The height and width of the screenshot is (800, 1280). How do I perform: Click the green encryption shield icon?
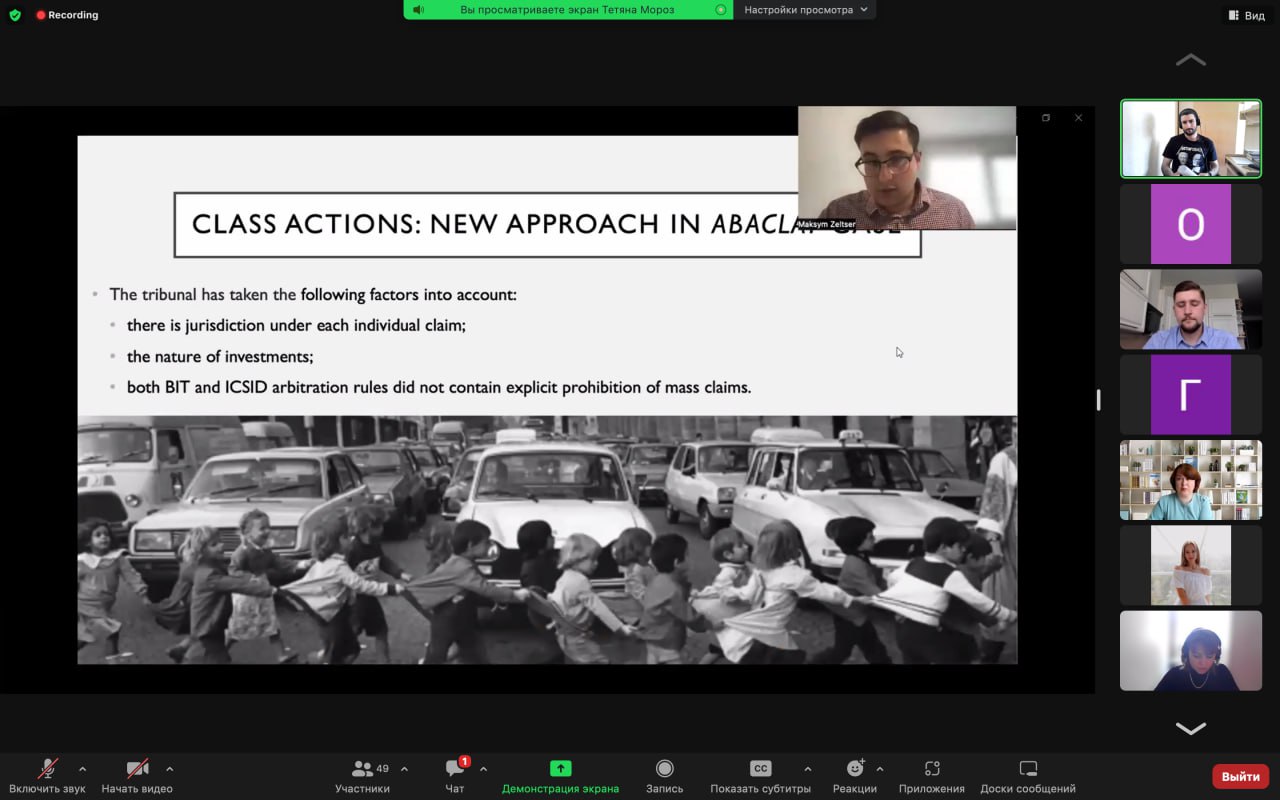[x=14, y=15]
